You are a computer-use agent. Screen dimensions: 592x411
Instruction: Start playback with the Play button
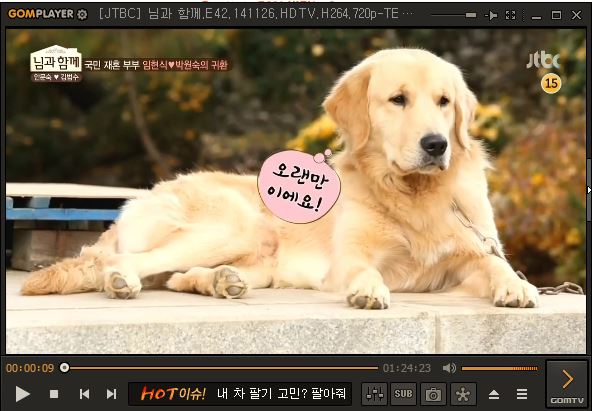click(x=22, y=394)
